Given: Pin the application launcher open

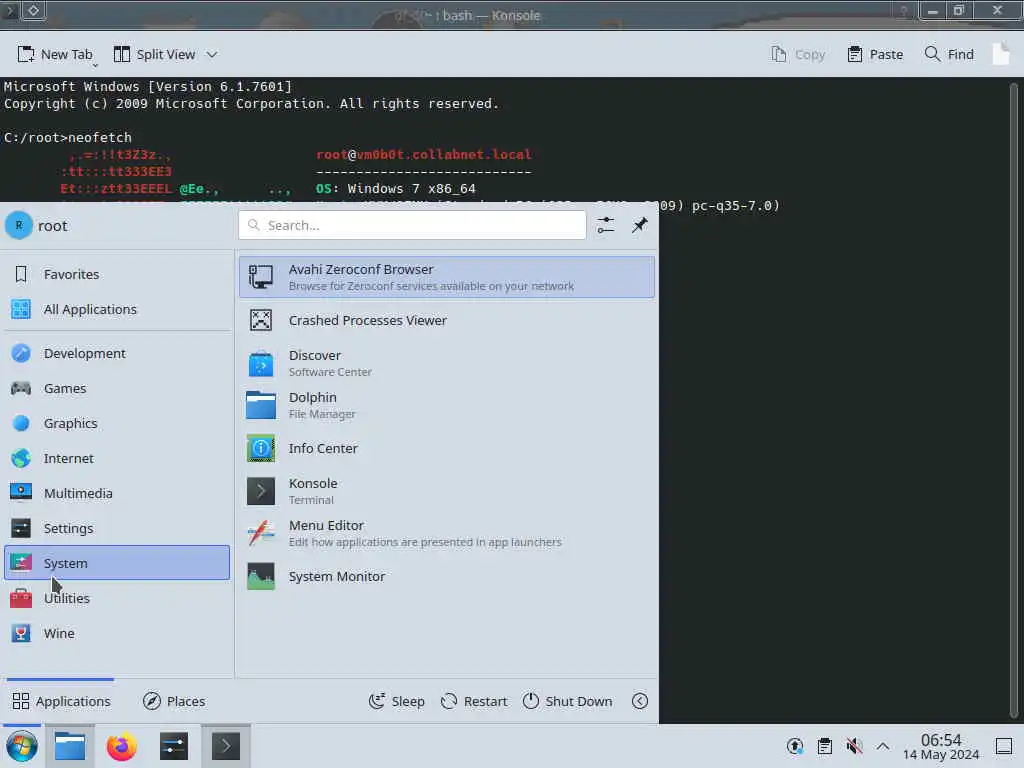Looking at the screenshot, I should coord(639,225).
